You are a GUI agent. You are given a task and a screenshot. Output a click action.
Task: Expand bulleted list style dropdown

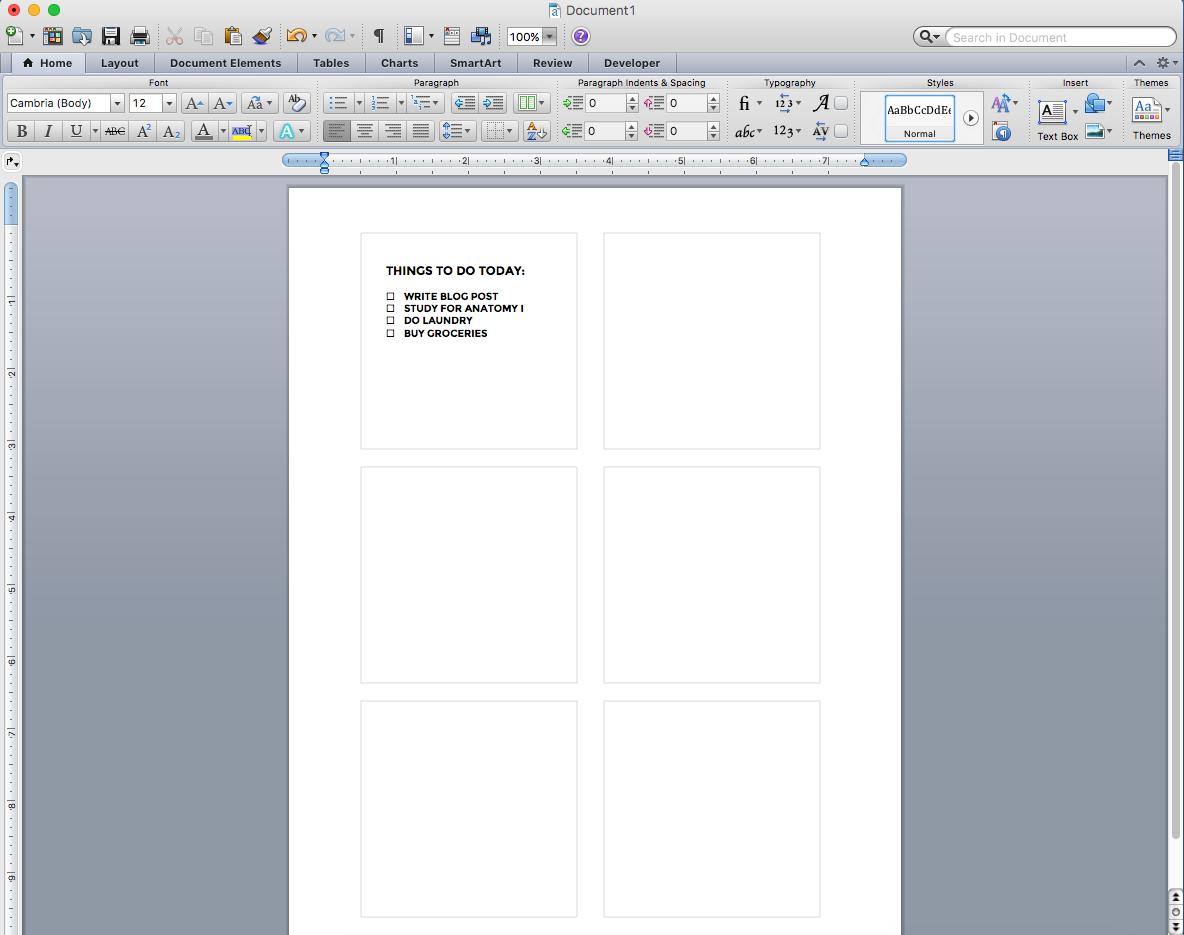point(359,103)
